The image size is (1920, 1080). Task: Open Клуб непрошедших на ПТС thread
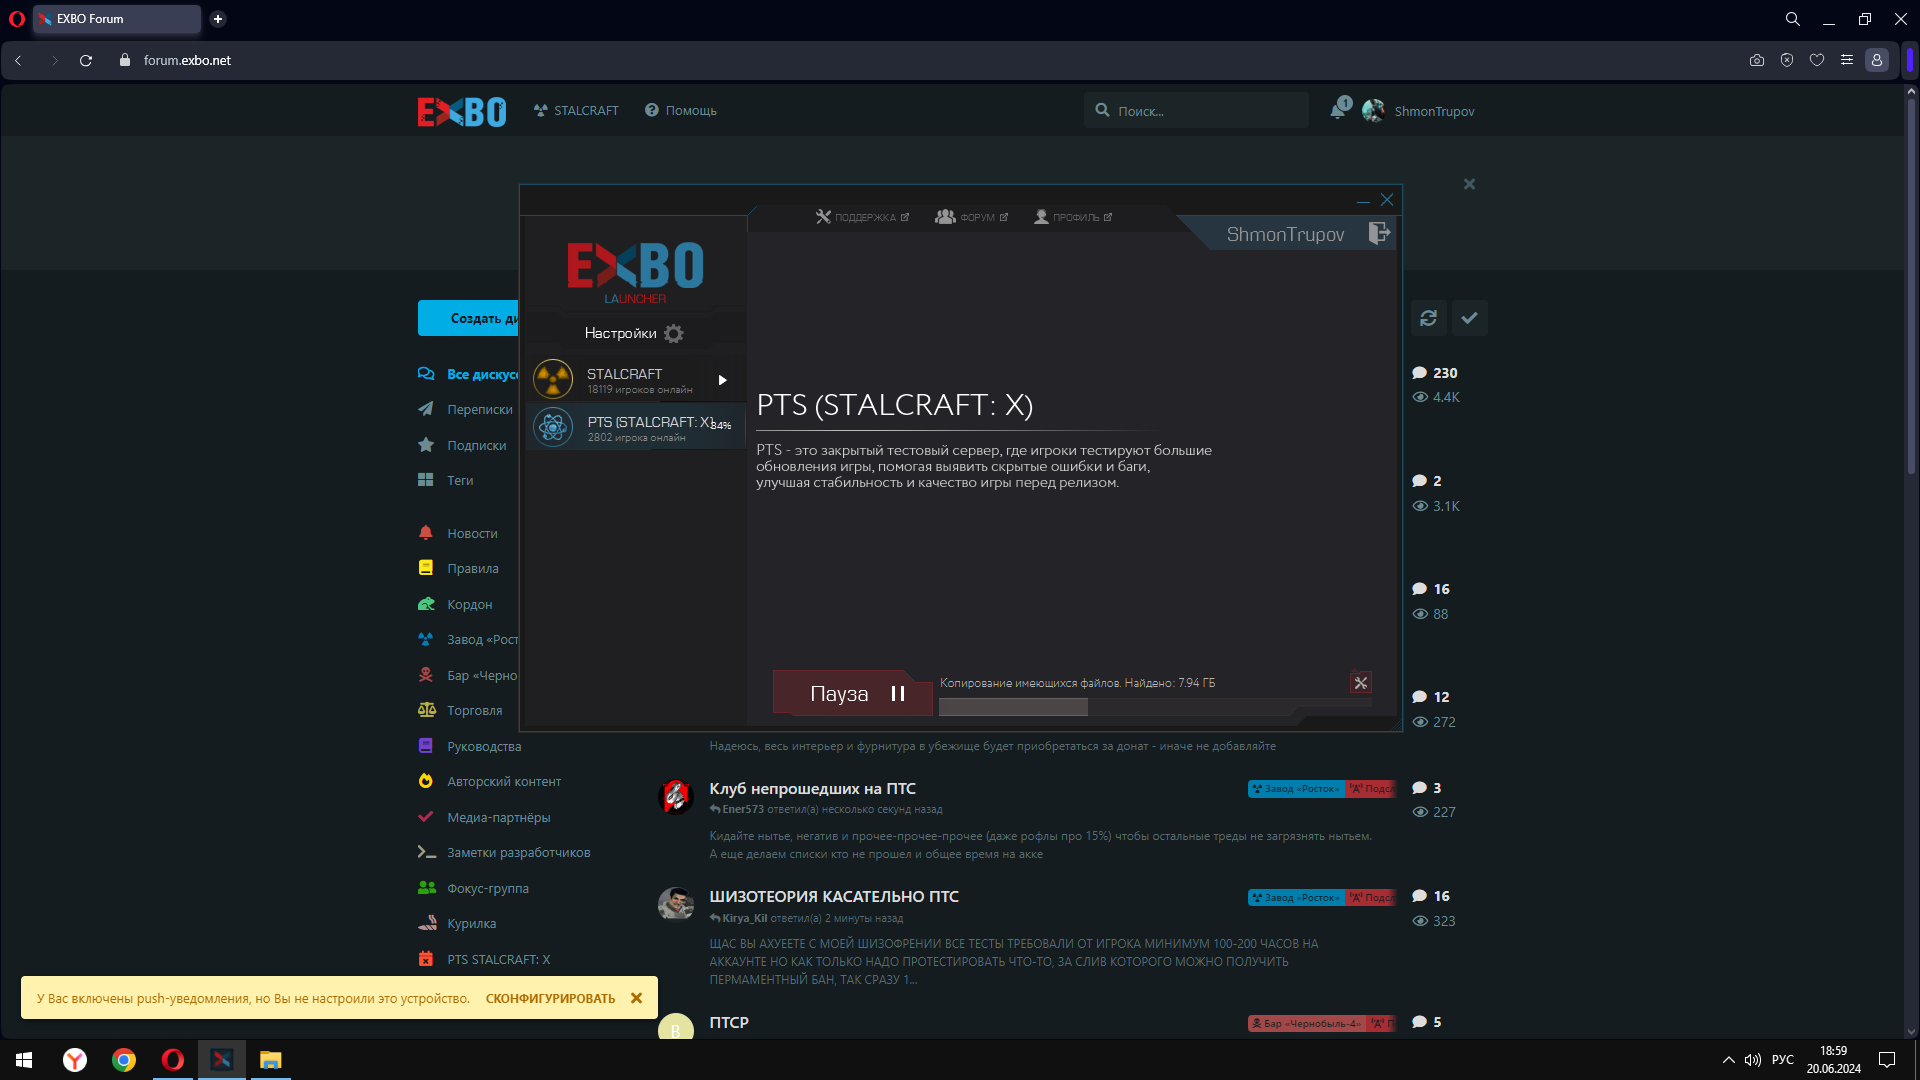[812, 788]
